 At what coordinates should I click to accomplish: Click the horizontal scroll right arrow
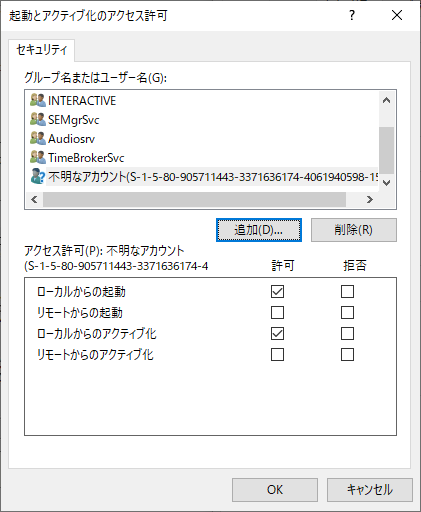(x=369, y=199)
